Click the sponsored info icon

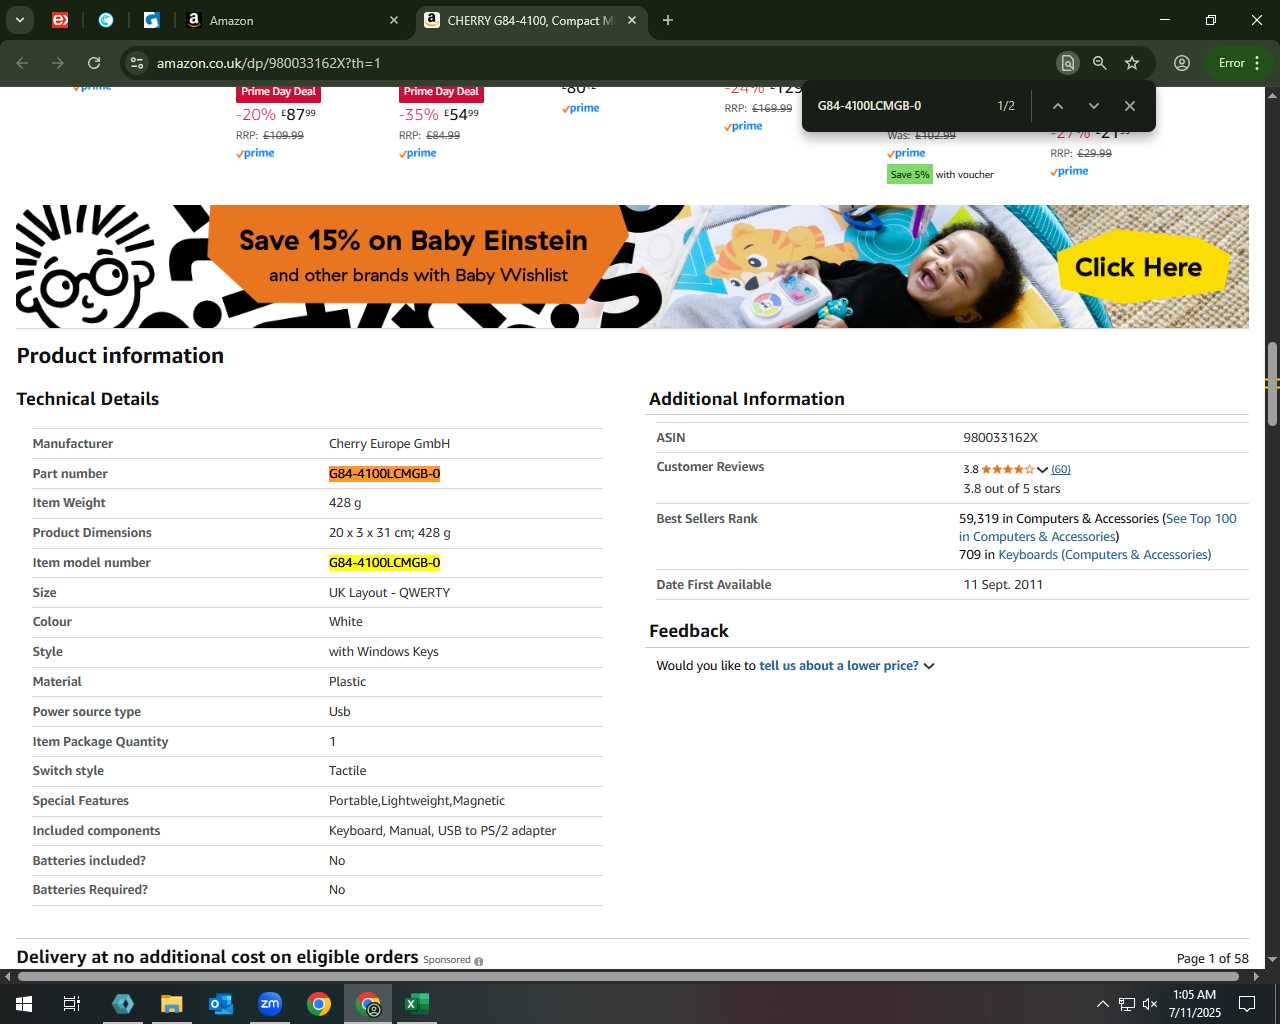click(x=479, y=961)
